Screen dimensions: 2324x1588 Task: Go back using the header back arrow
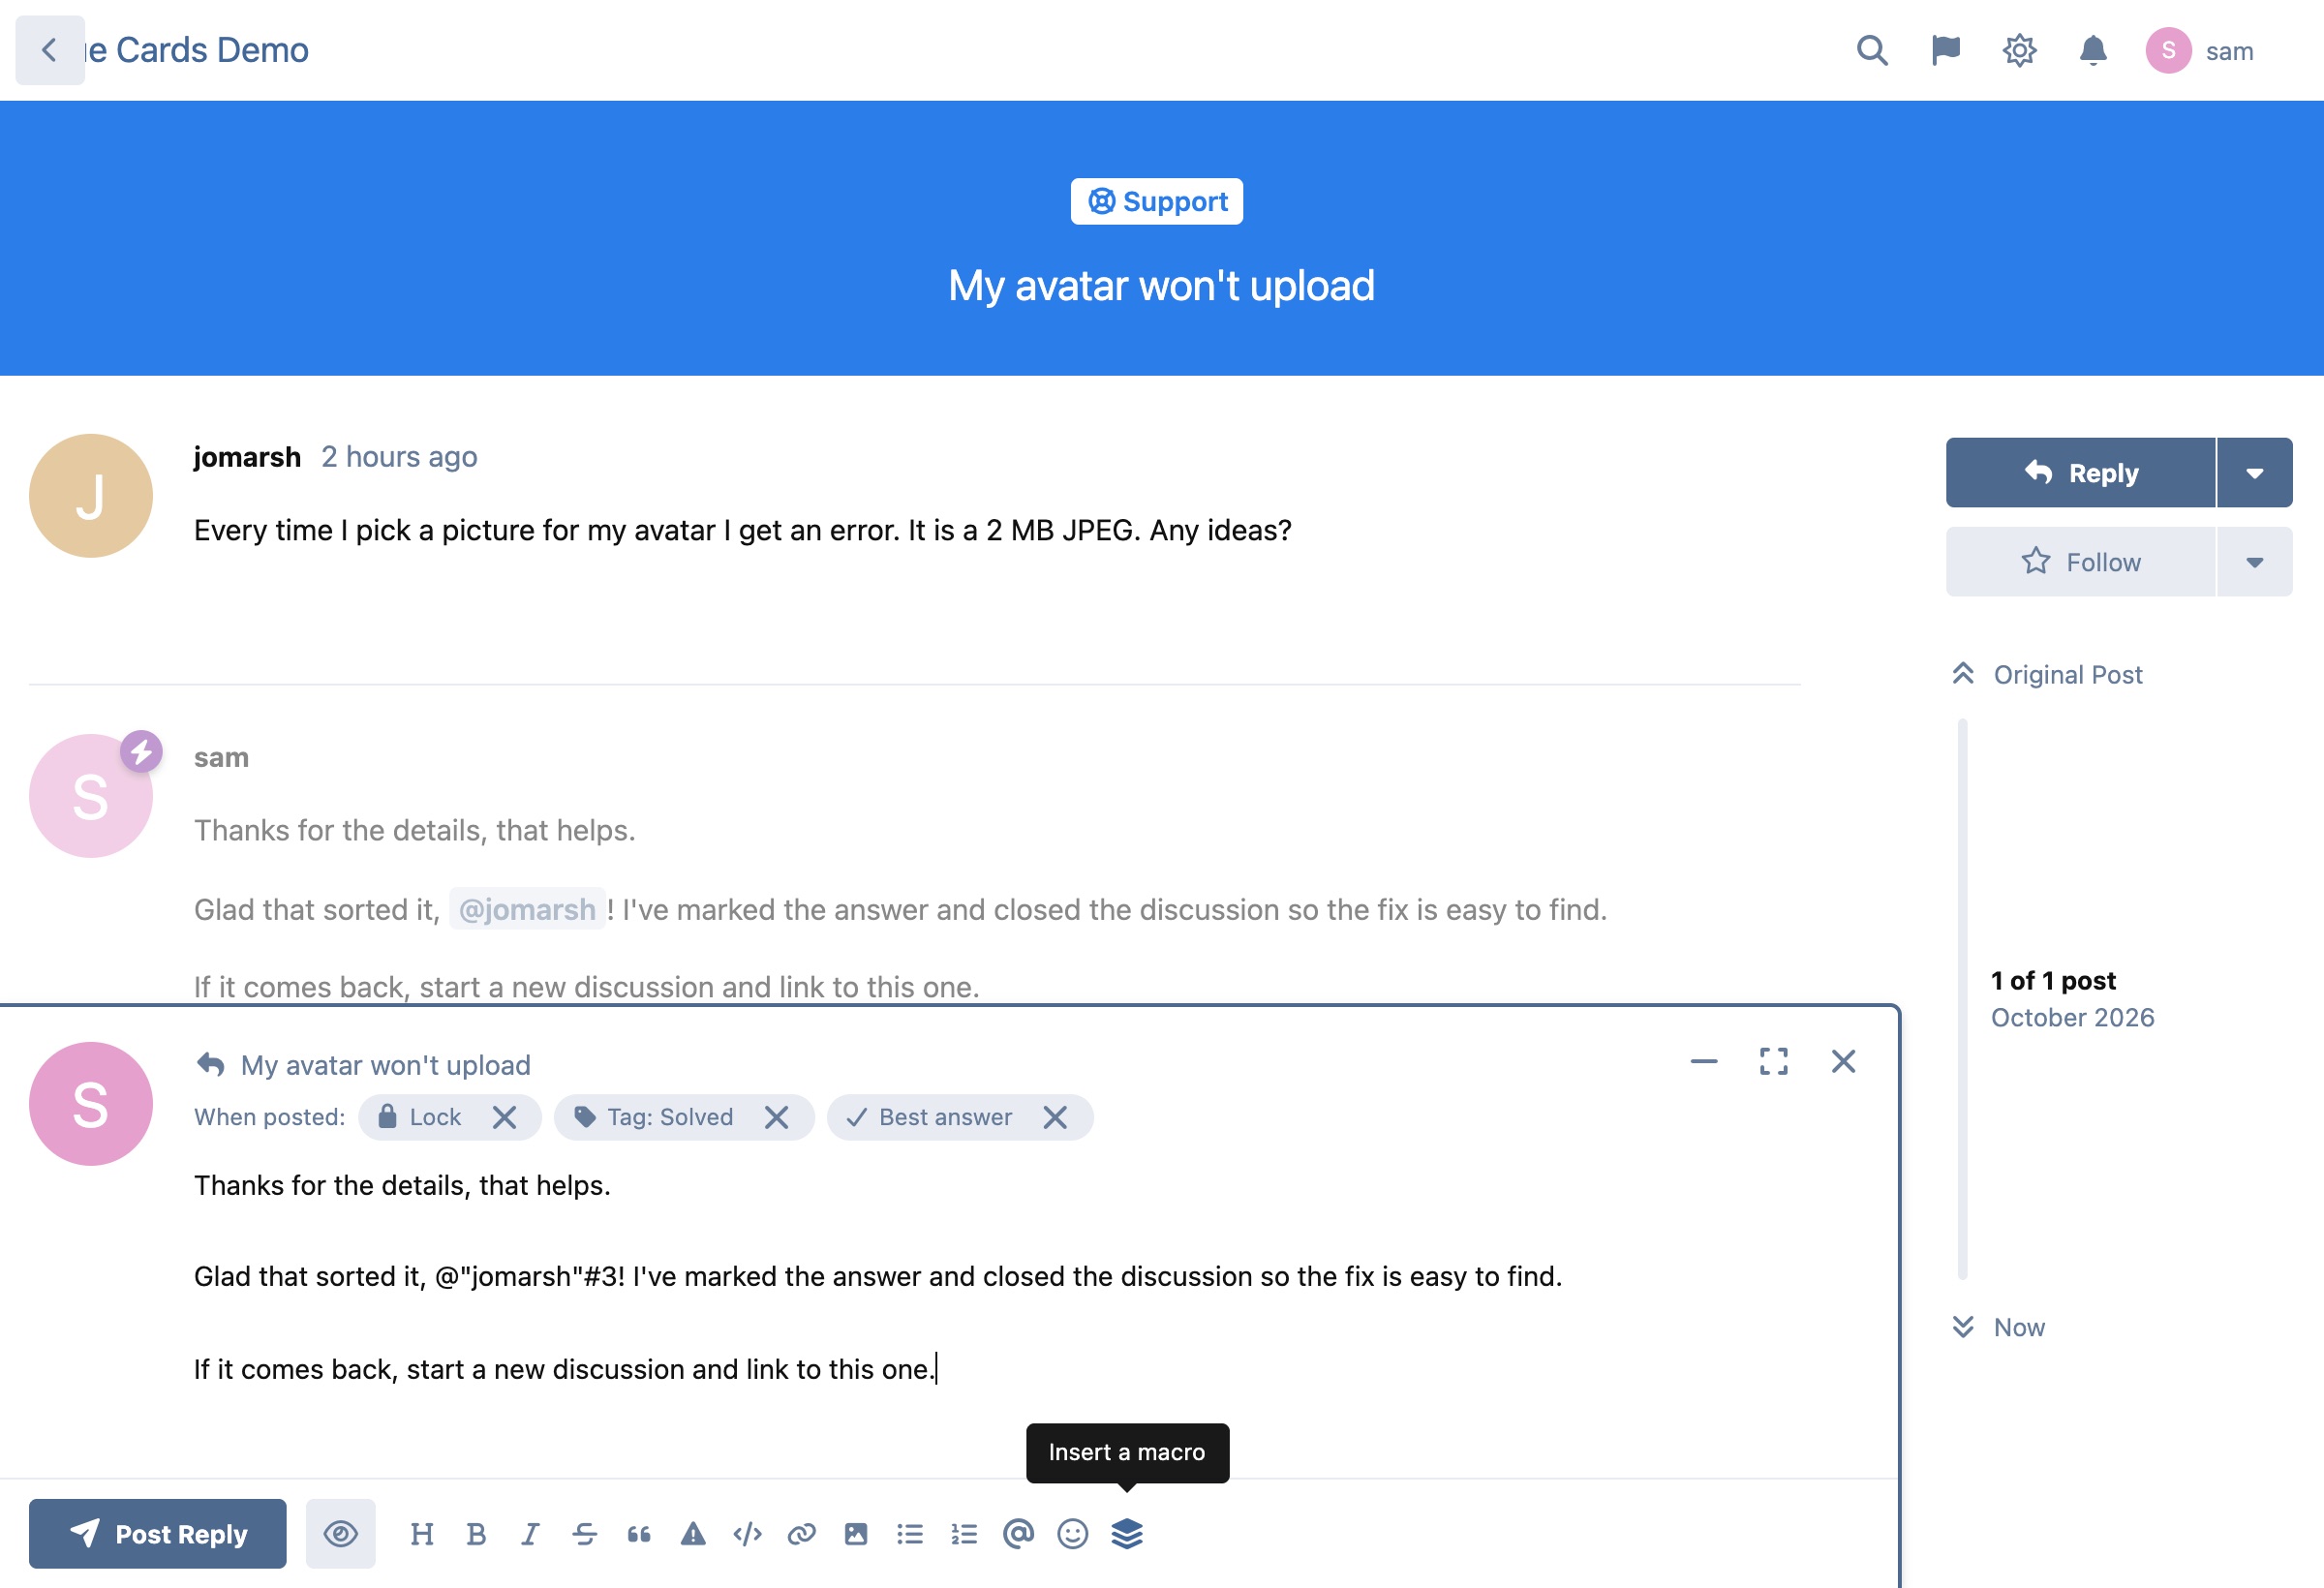coord(50,50)
